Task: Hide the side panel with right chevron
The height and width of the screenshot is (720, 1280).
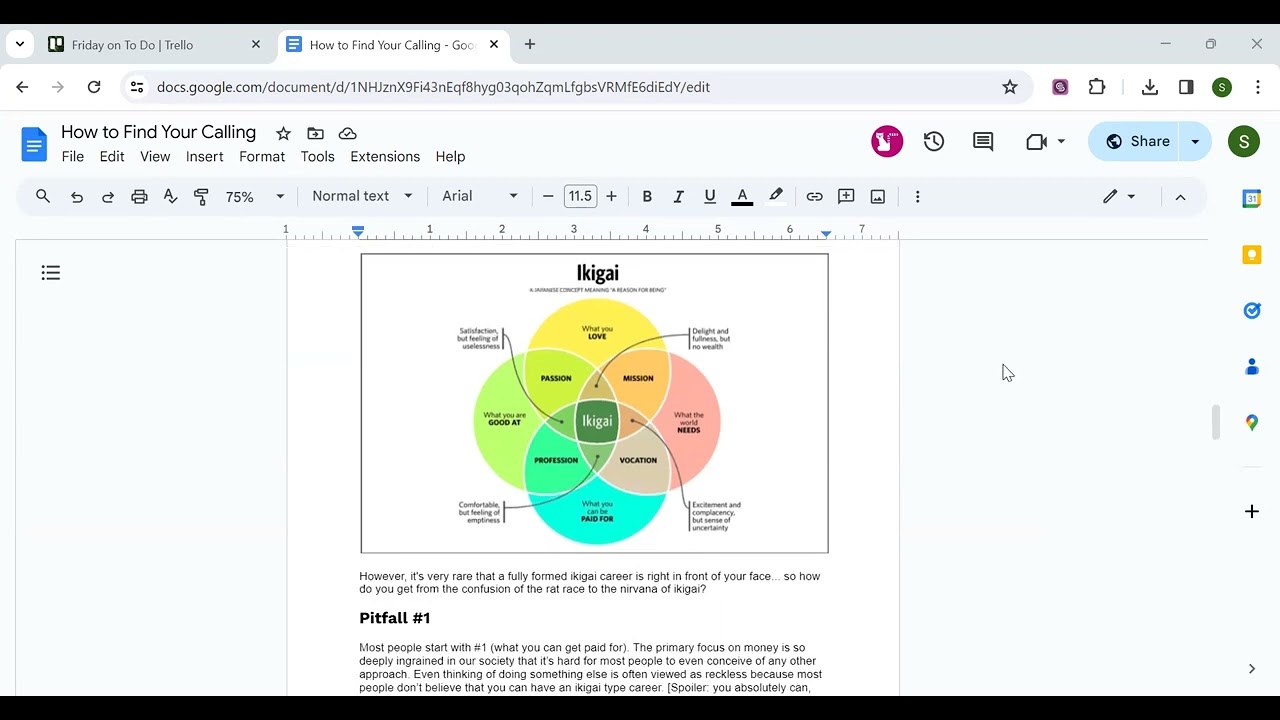Action: pyautogui.click(x=1251, y=669)
